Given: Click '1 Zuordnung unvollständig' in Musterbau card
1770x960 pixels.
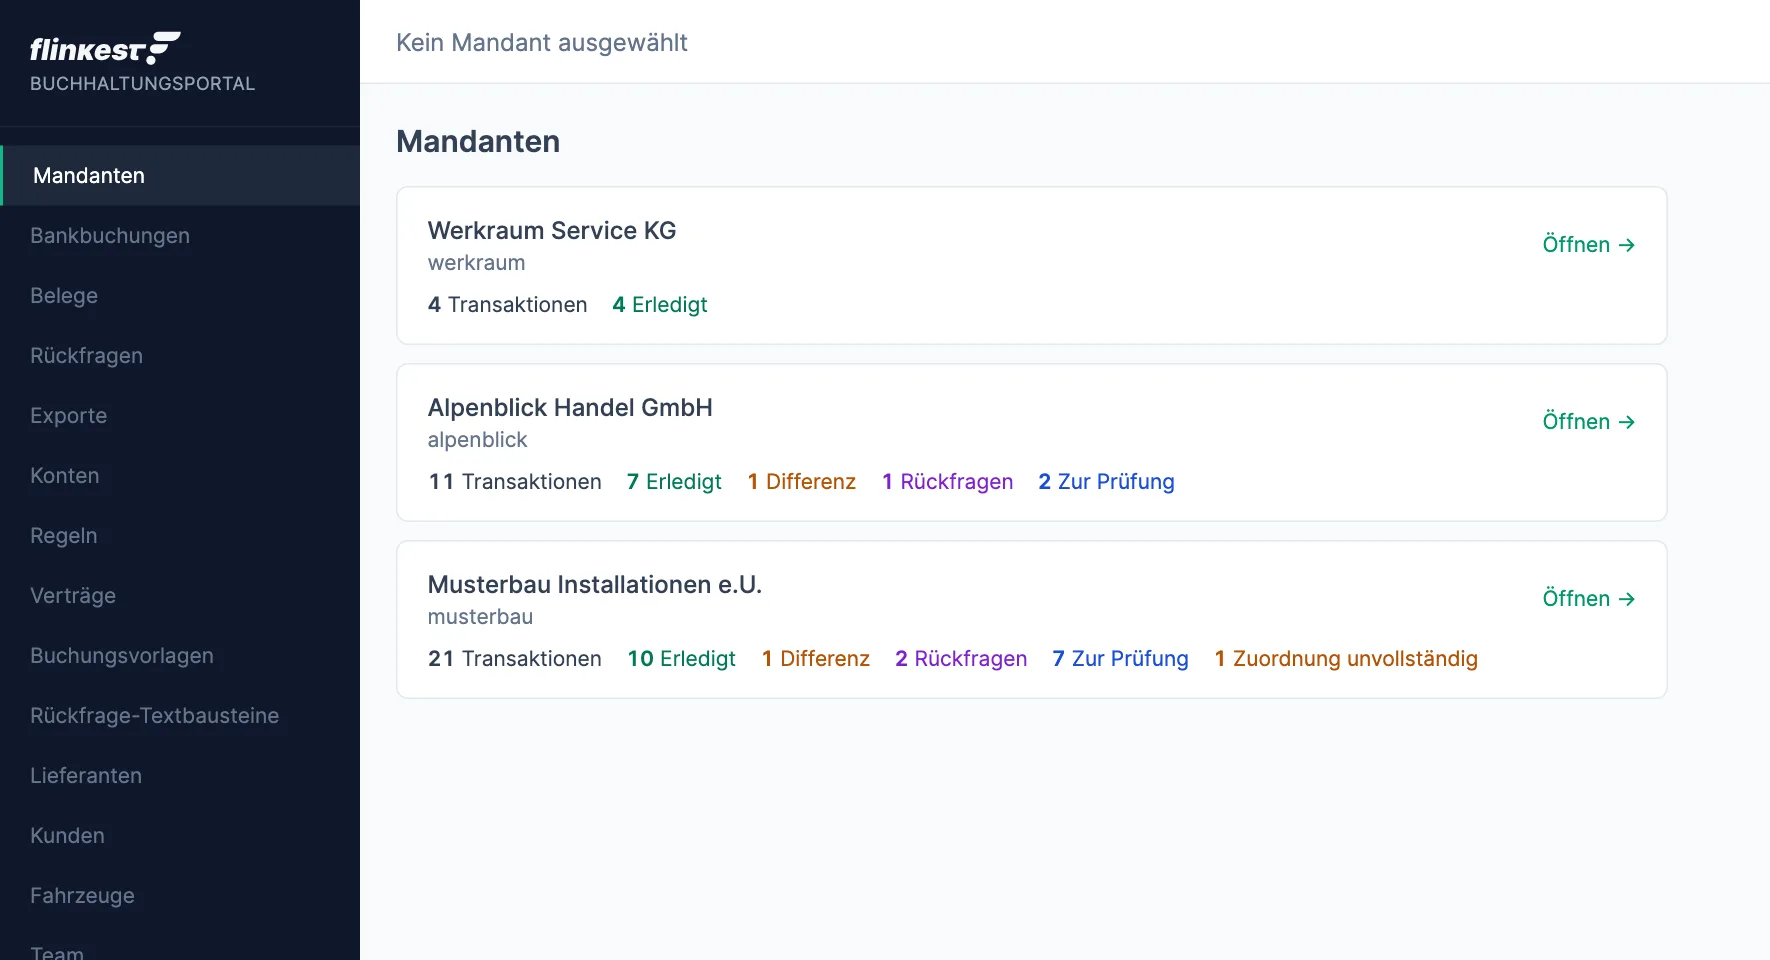Looking at the screenshot, I should (x=1346, y=659).
